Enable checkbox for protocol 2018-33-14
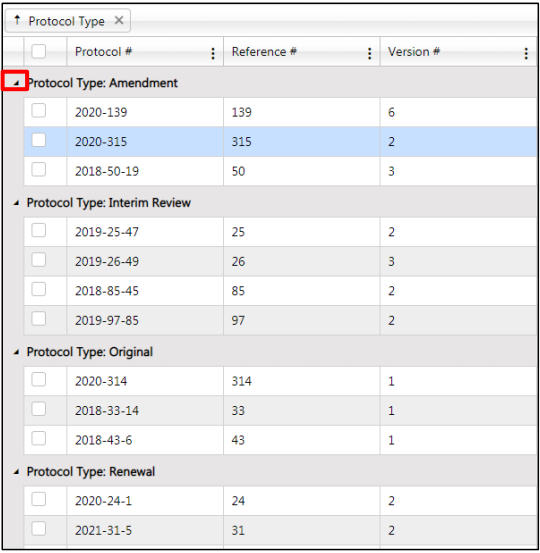 tap(38, 409)
